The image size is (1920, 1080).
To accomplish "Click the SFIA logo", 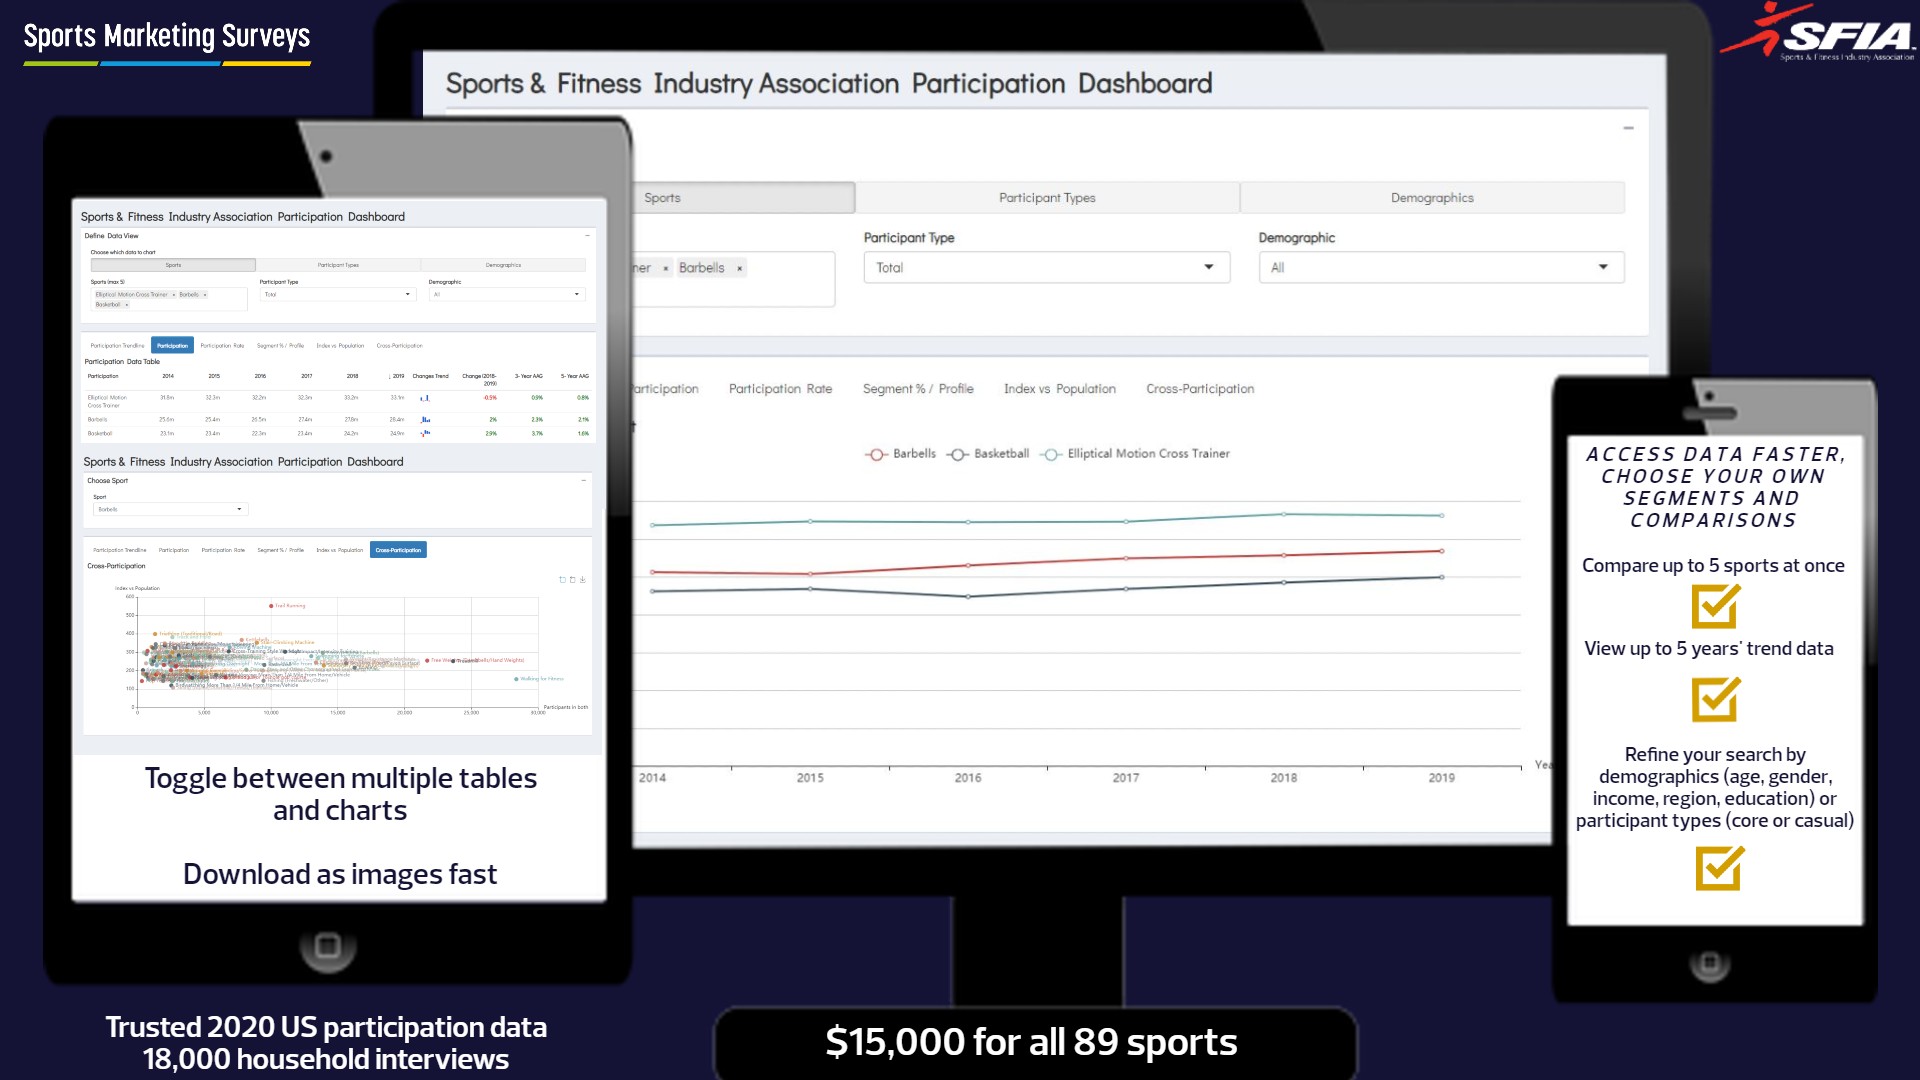I will [1818, 33].
